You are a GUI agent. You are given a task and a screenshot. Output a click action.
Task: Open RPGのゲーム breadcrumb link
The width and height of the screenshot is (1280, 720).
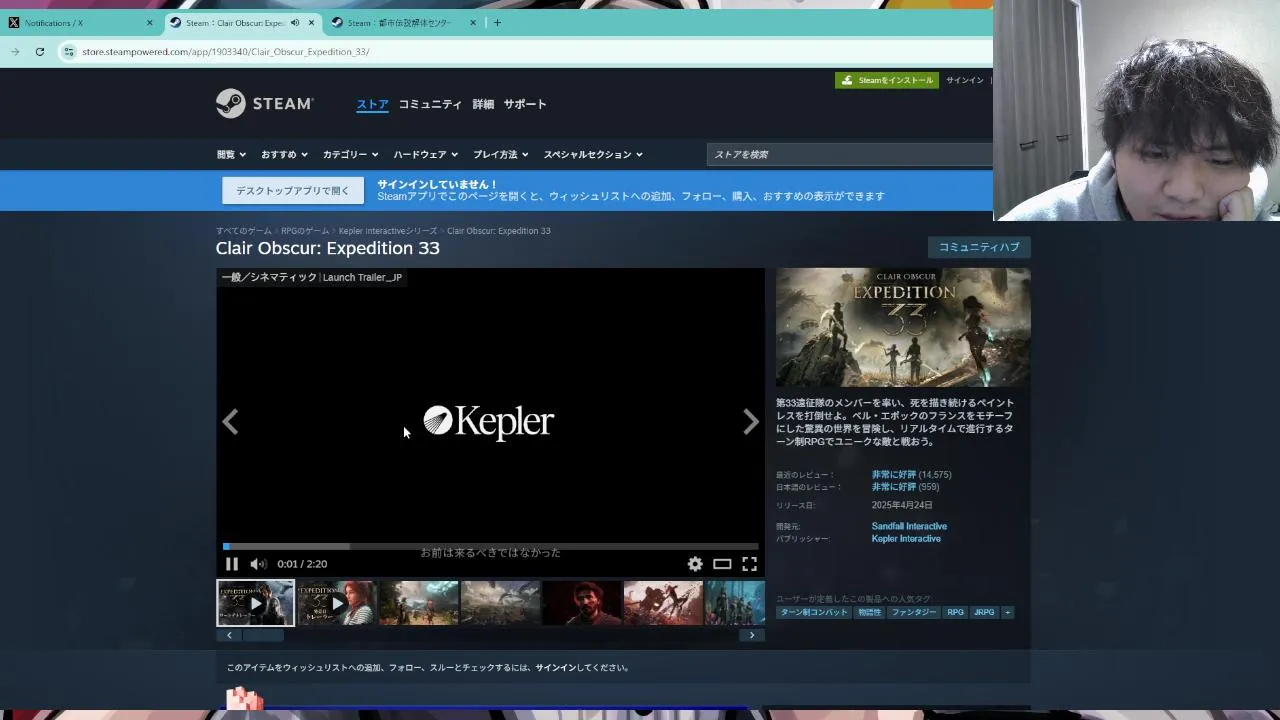pyautogui.click(x=305, y=231)
